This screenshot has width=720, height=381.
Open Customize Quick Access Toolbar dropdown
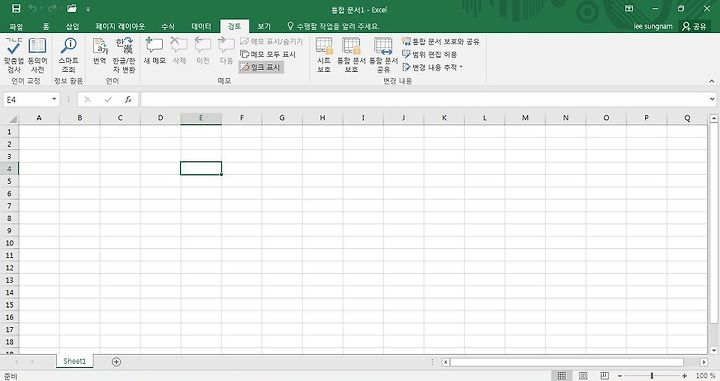88,9
